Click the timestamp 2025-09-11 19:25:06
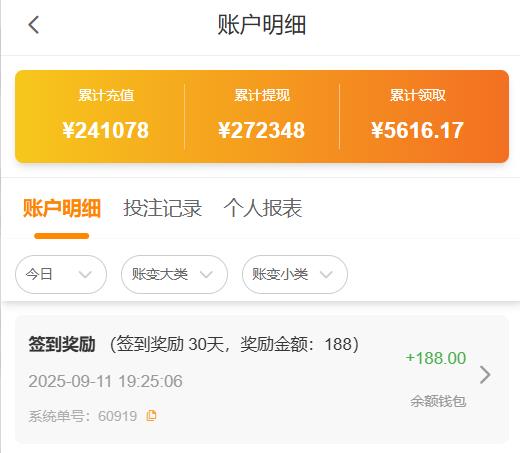The height and width of the screenshot is (453, 520). click(105, 381)
